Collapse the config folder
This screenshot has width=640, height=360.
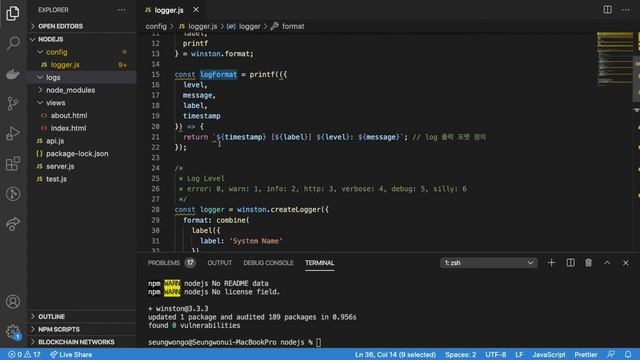pyautogui.click(x=82, y=52)
